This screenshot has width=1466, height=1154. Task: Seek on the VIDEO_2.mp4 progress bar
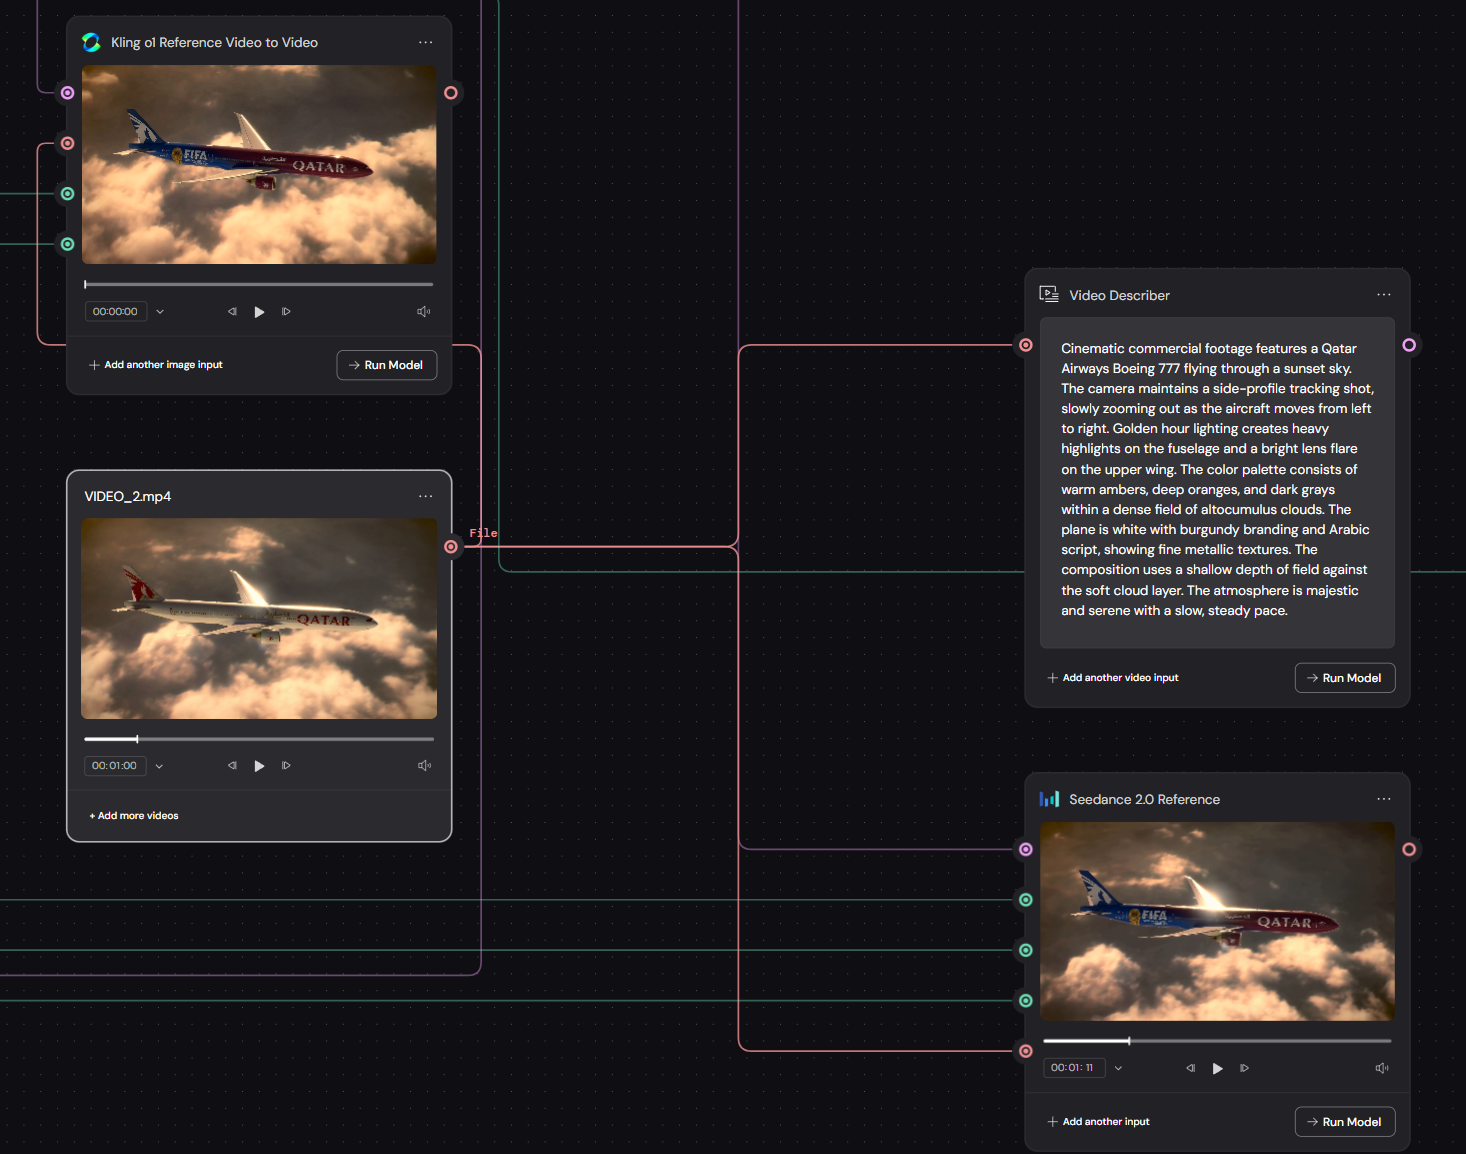259,739
